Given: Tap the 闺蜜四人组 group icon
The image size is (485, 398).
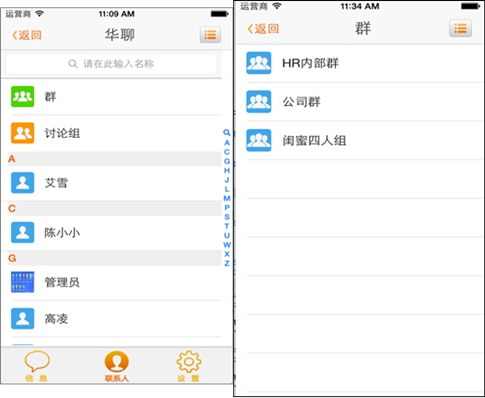Looking at the screenshot, I should coord(259,140).
